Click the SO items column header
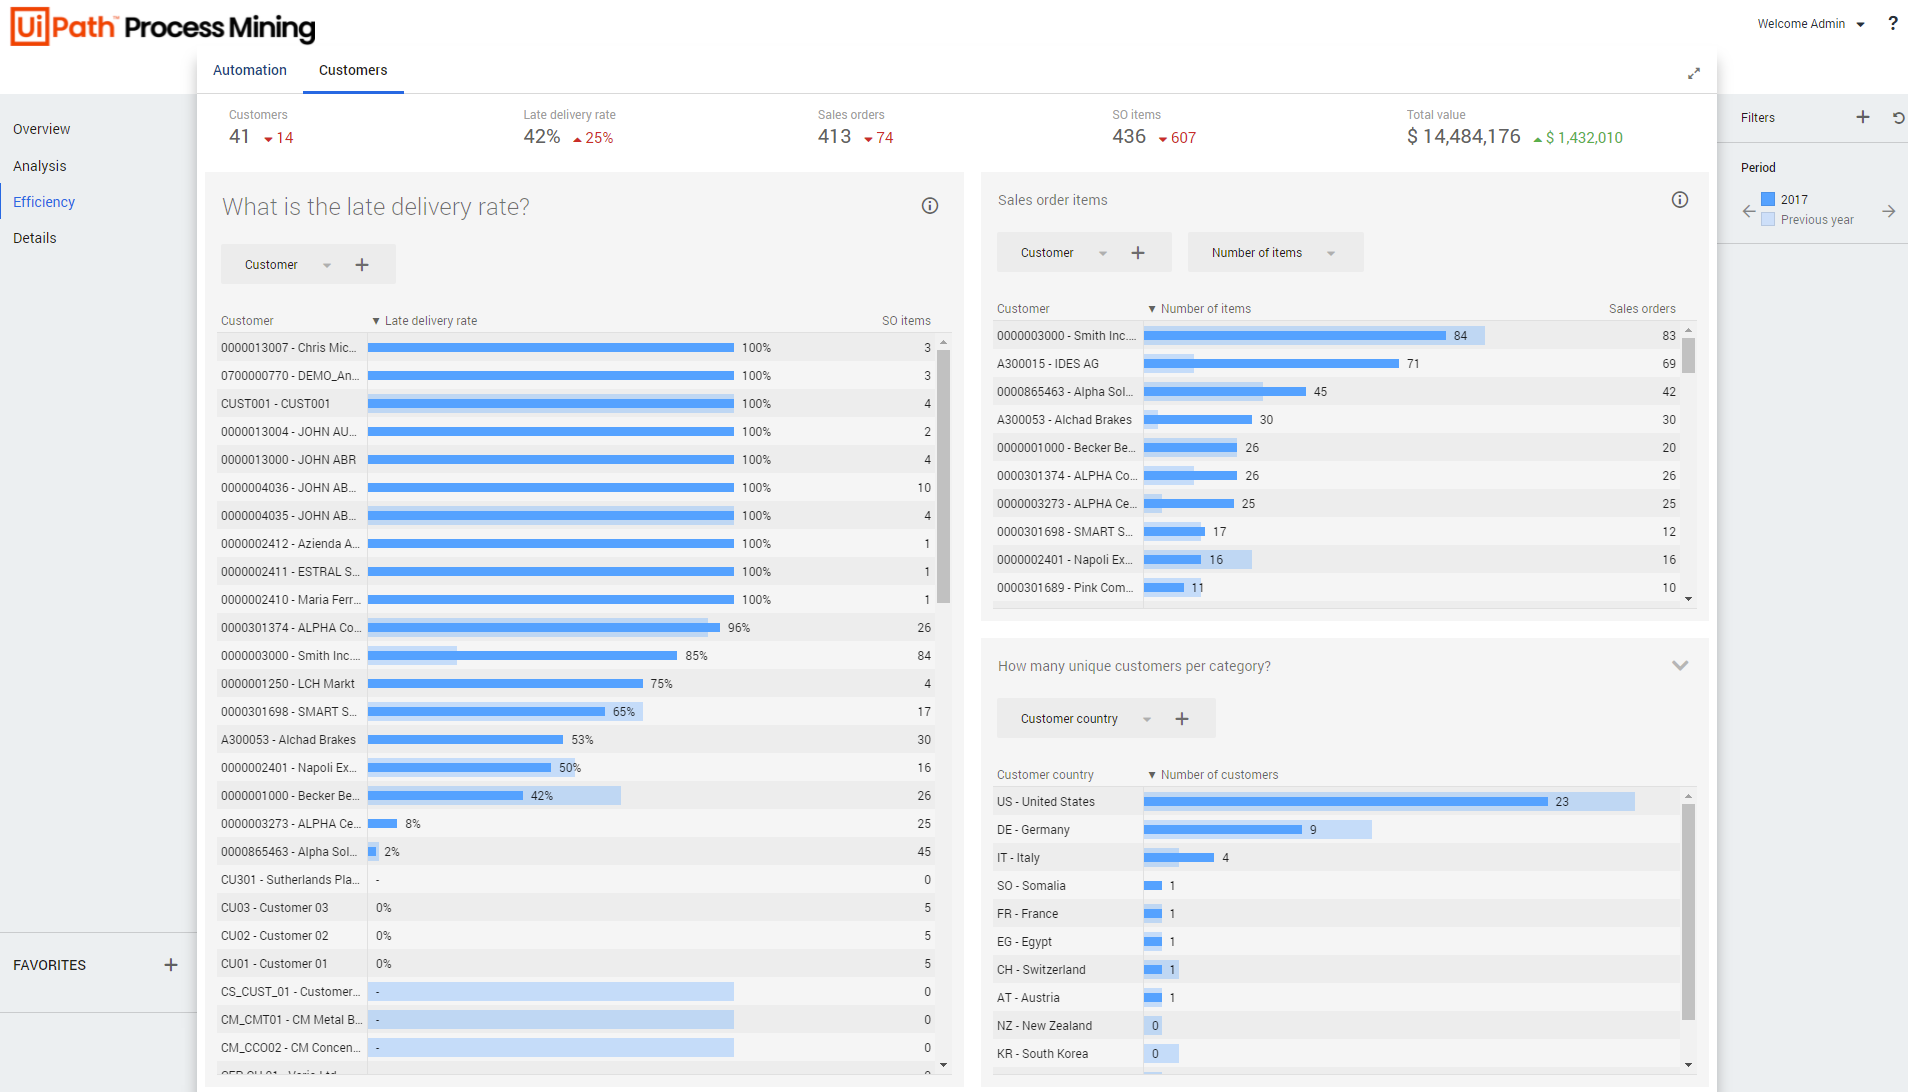This screenshot has height=1092, width=1908. coord(906,321)
